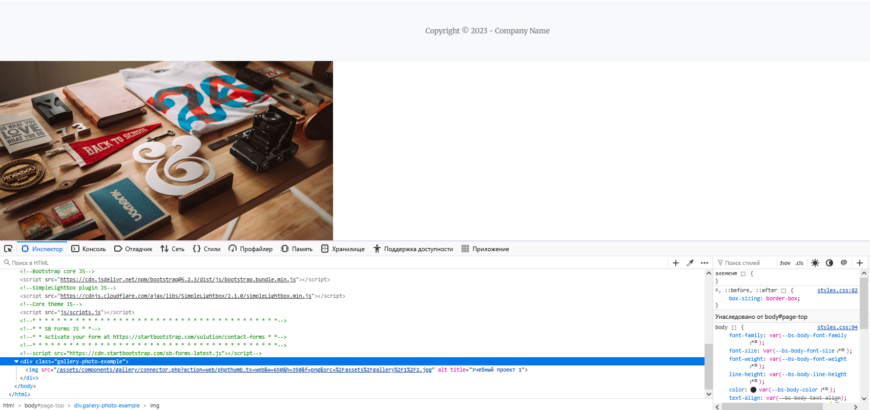Open the styles.css:94 source link

(x=837, y=327)
